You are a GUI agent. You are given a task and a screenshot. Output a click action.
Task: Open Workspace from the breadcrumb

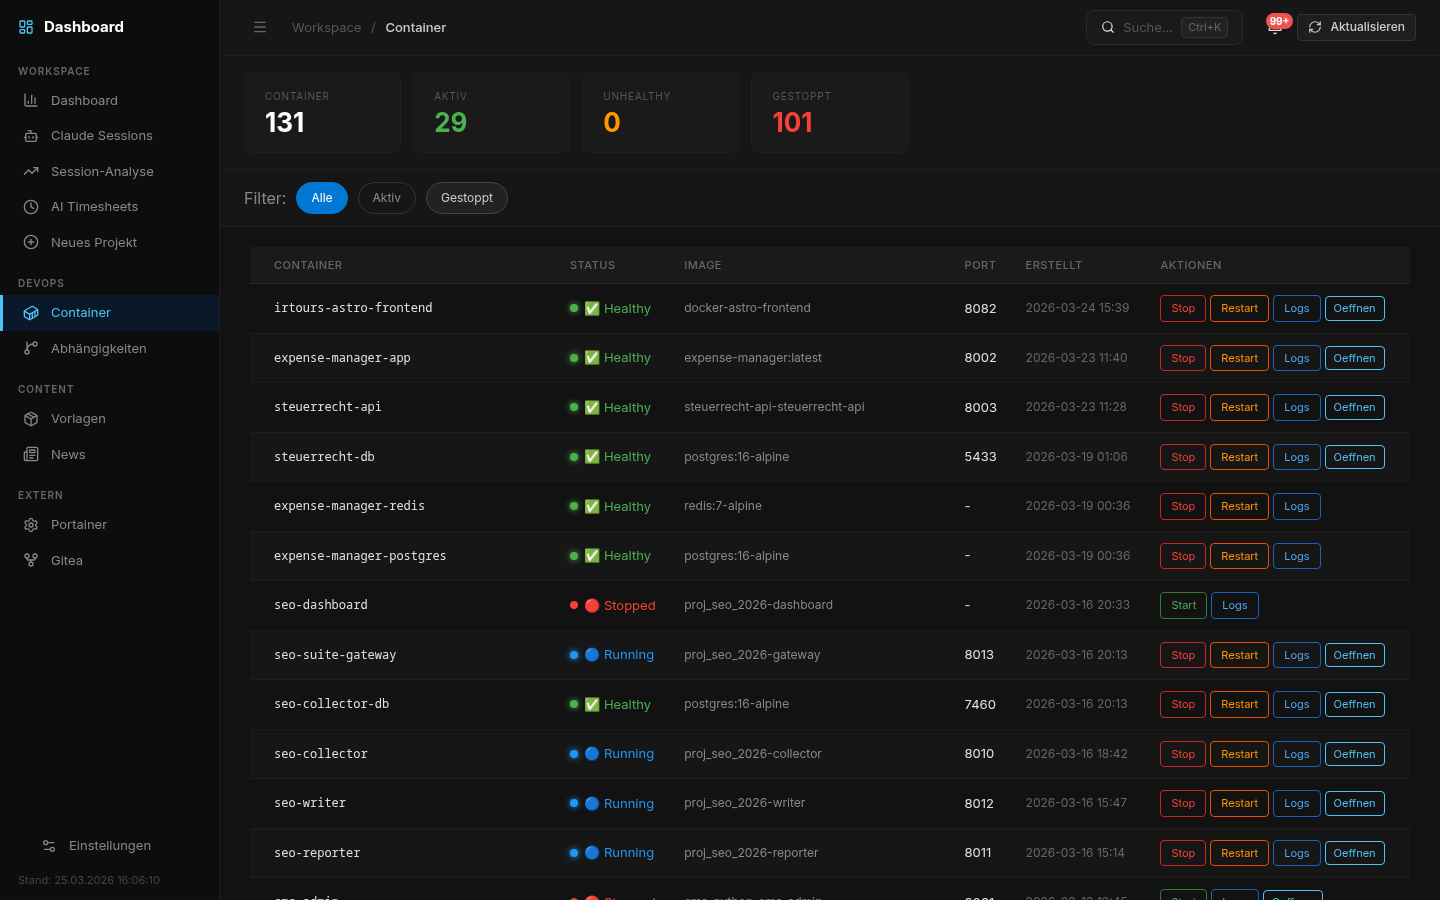[x=326, y=27]
